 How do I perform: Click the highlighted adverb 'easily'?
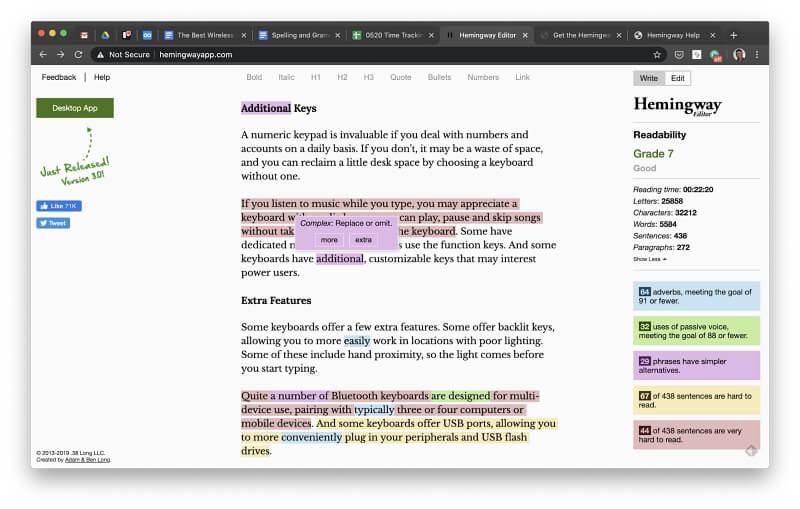click(357, 341)
